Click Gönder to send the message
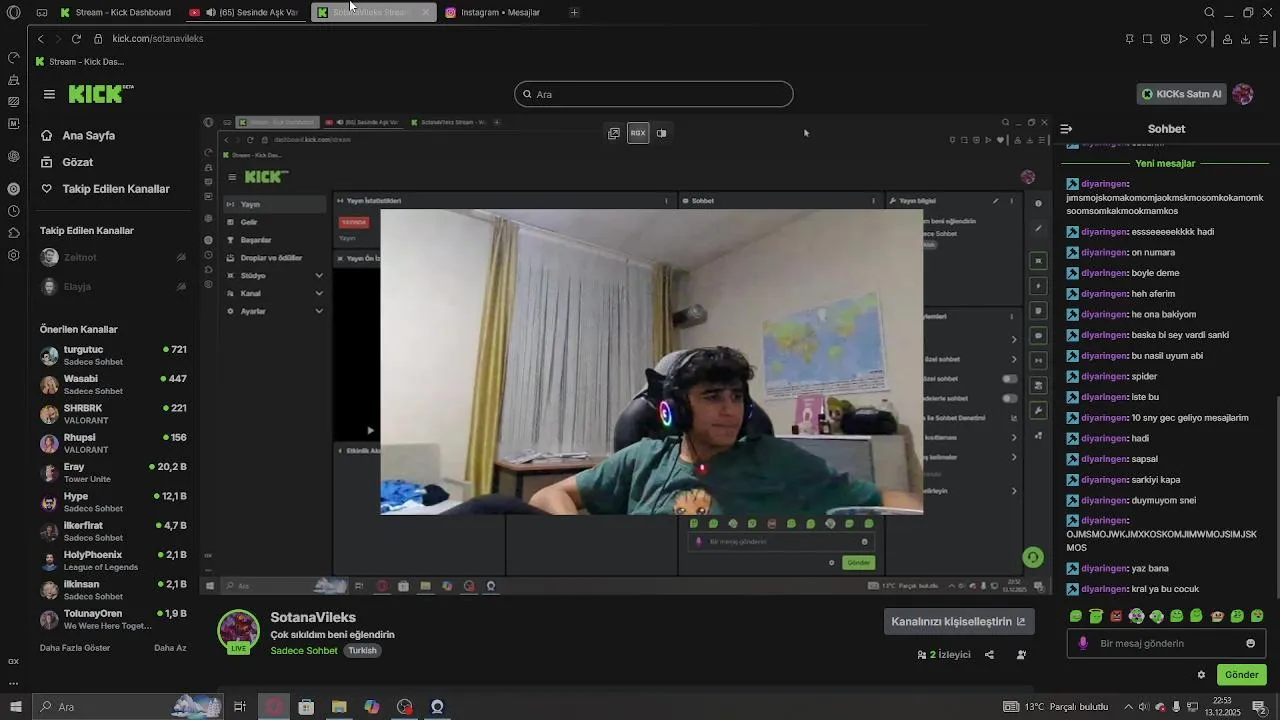 1242,675
